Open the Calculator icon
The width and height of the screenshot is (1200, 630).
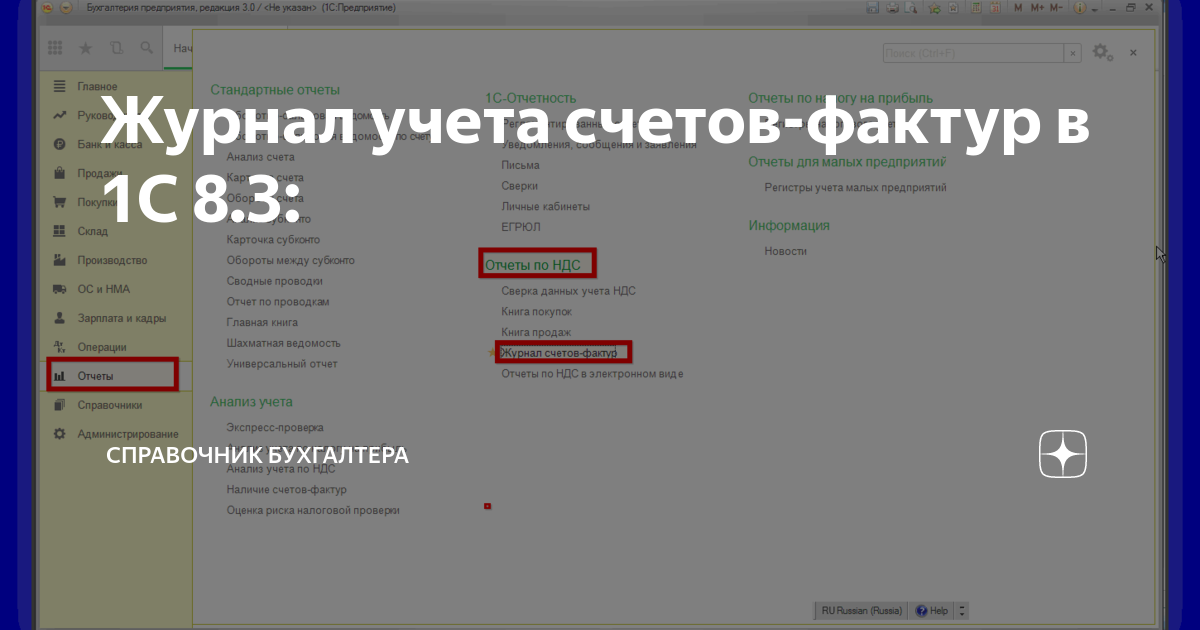[976, 7]
